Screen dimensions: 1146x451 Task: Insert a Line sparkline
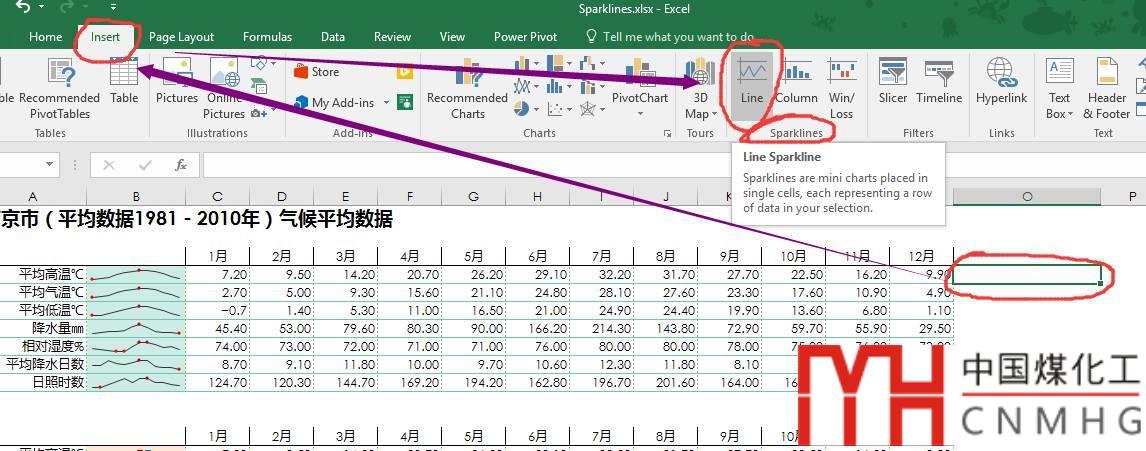click(752, 80)
